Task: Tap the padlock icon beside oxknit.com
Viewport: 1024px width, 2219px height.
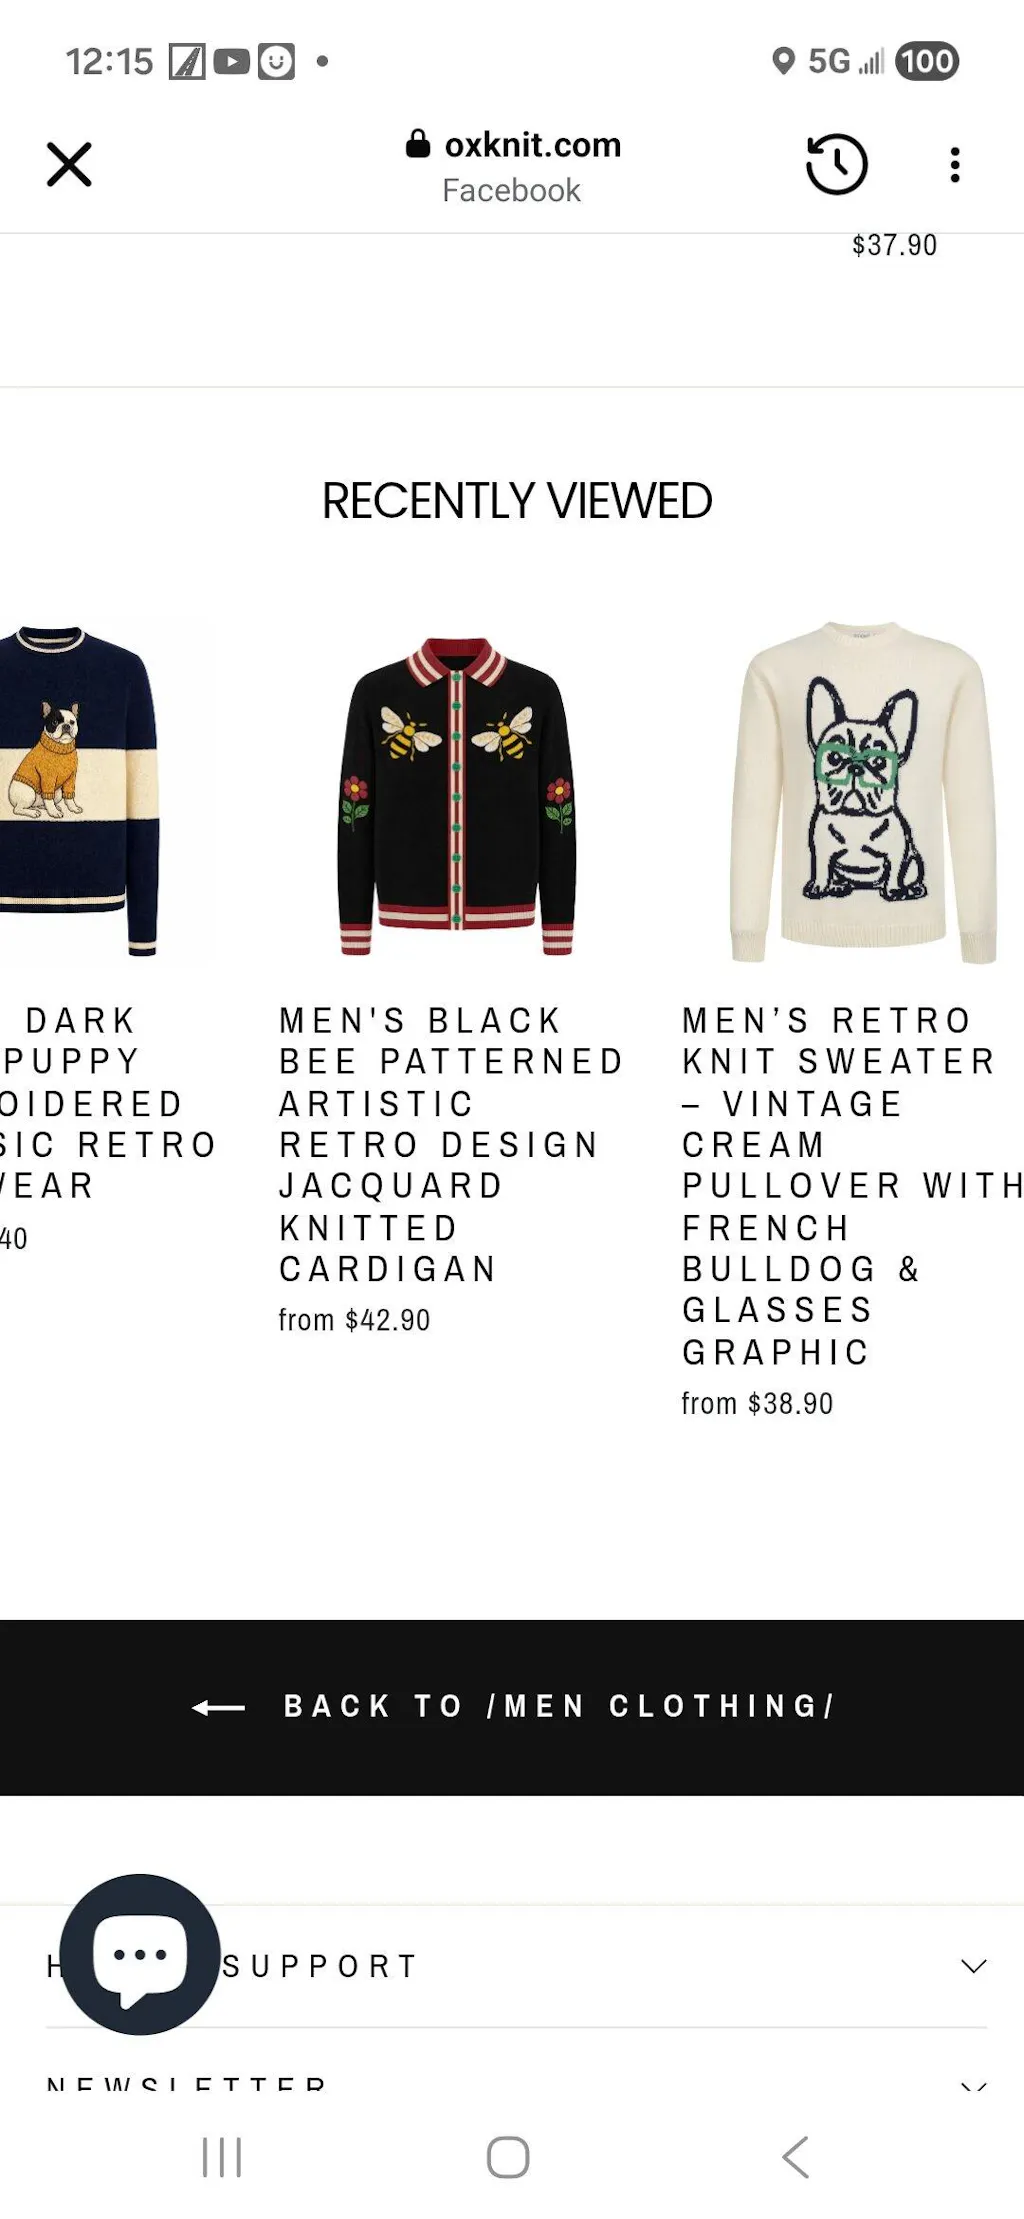Action: 417,144
